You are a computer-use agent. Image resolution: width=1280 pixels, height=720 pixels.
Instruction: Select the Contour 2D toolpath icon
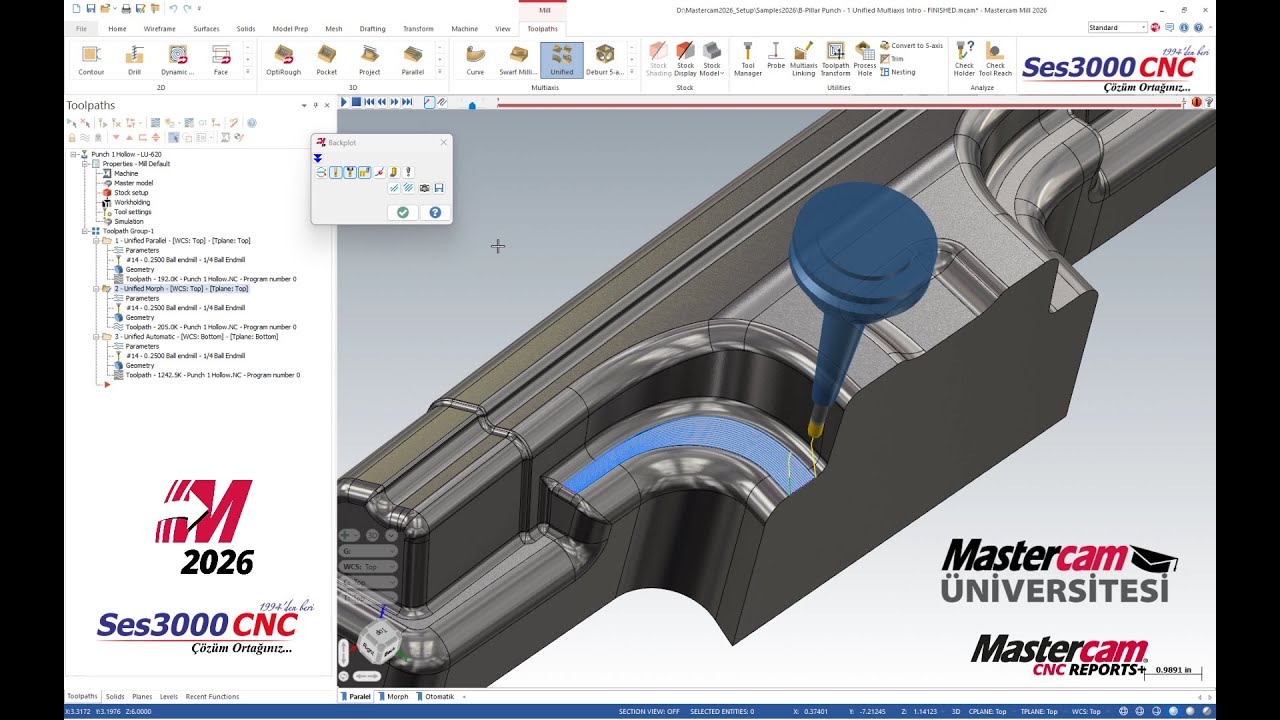tap(91, 60)
